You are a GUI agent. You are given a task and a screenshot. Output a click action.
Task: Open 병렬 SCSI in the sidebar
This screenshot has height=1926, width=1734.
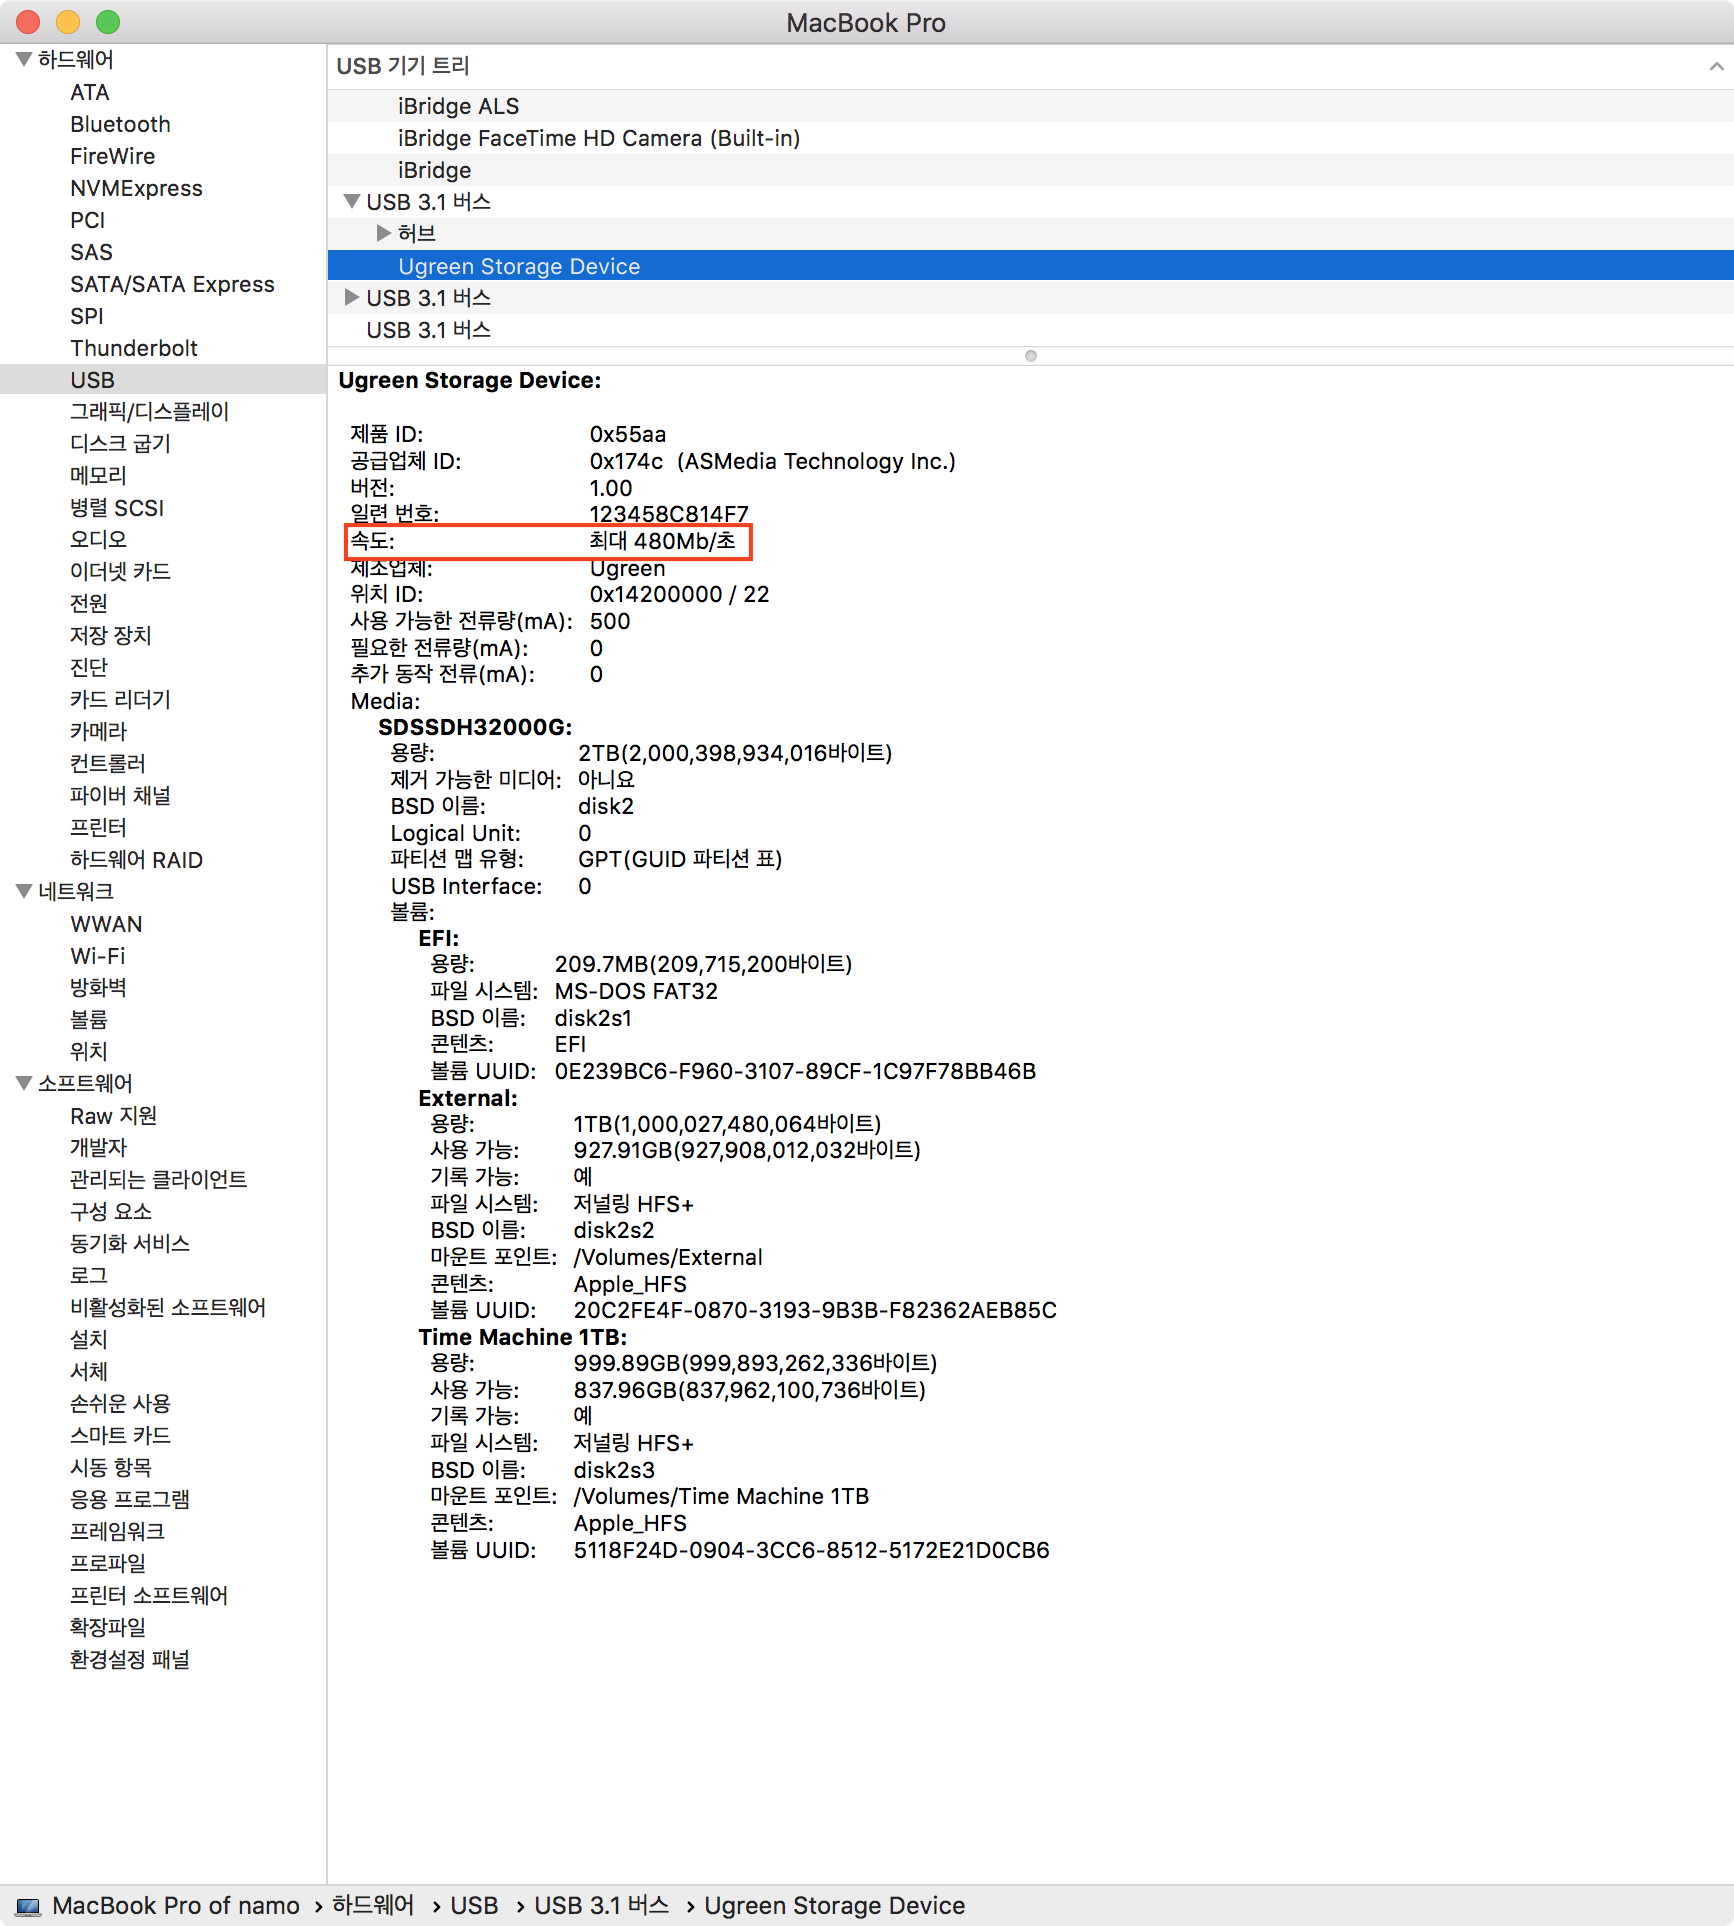[117, 508]
